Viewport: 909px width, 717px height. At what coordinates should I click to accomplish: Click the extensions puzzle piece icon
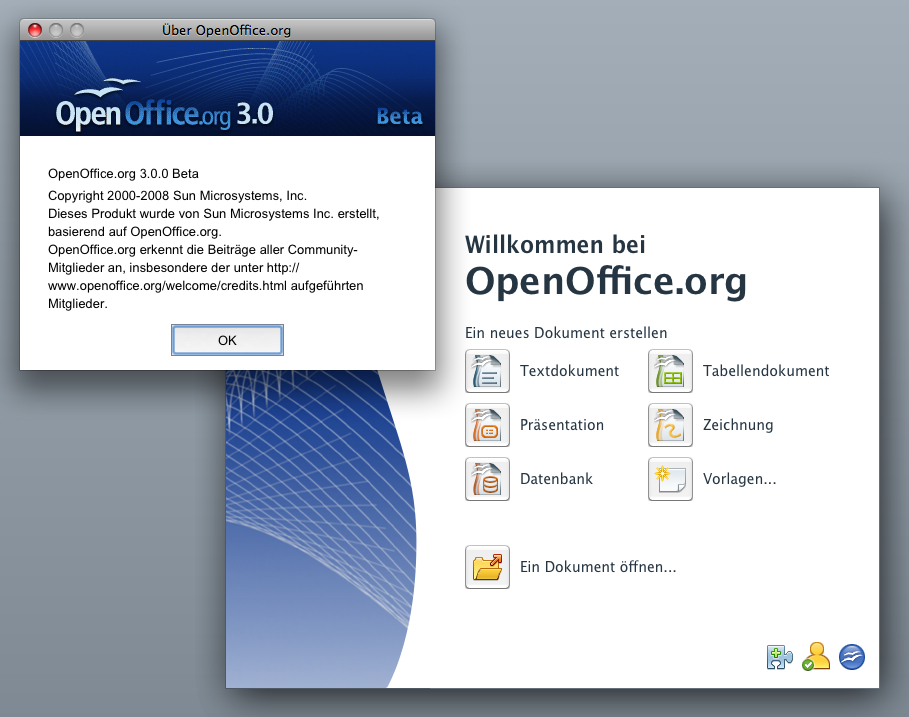pos(779,657)
